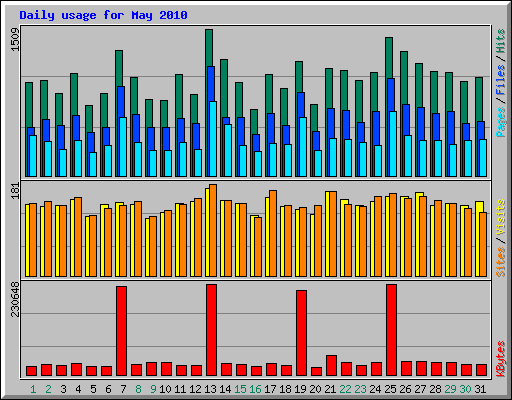Click the teal "Hits" legend word
The height and width of the screenshot is (400, 512).
[x=501, y=41]
